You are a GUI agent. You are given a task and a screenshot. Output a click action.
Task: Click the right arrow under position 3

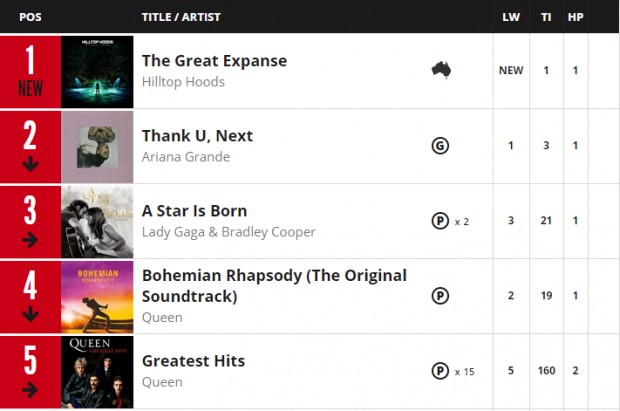[30, 240]
